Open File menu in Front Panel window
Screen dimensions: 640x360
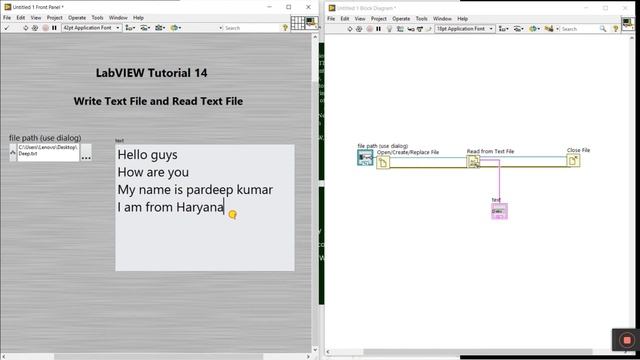click(x=7, y=18)
